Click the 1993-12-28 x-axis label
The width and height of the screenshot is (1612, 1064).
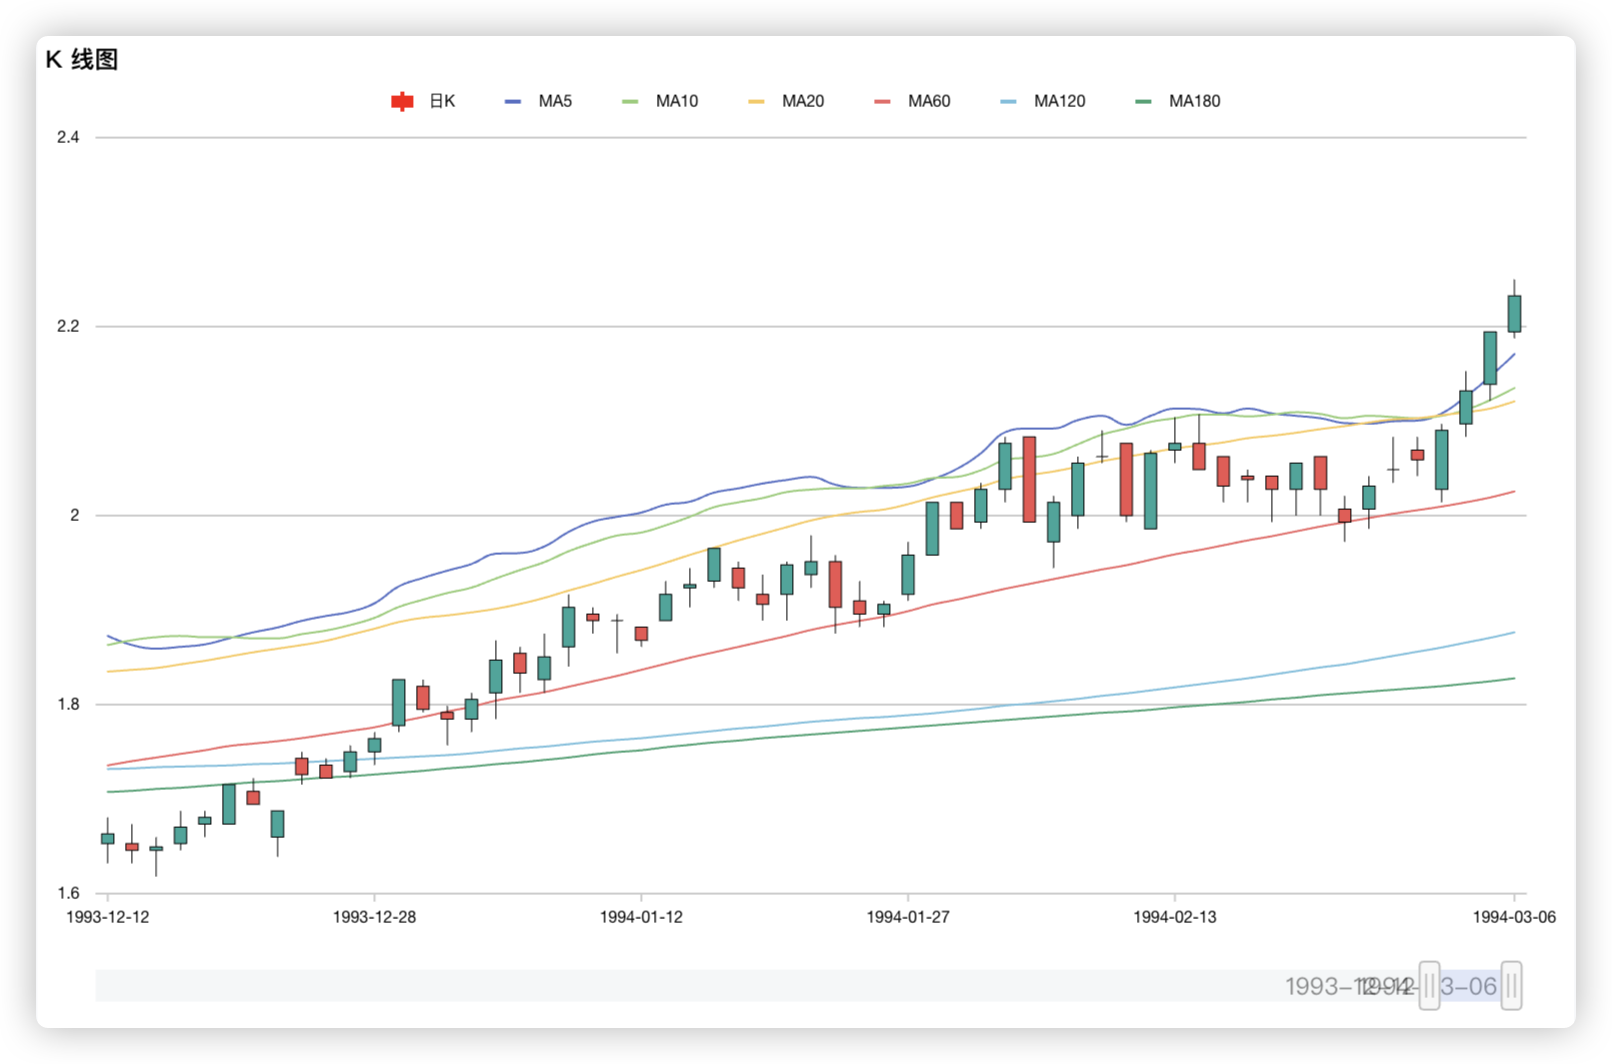[374, 917]
